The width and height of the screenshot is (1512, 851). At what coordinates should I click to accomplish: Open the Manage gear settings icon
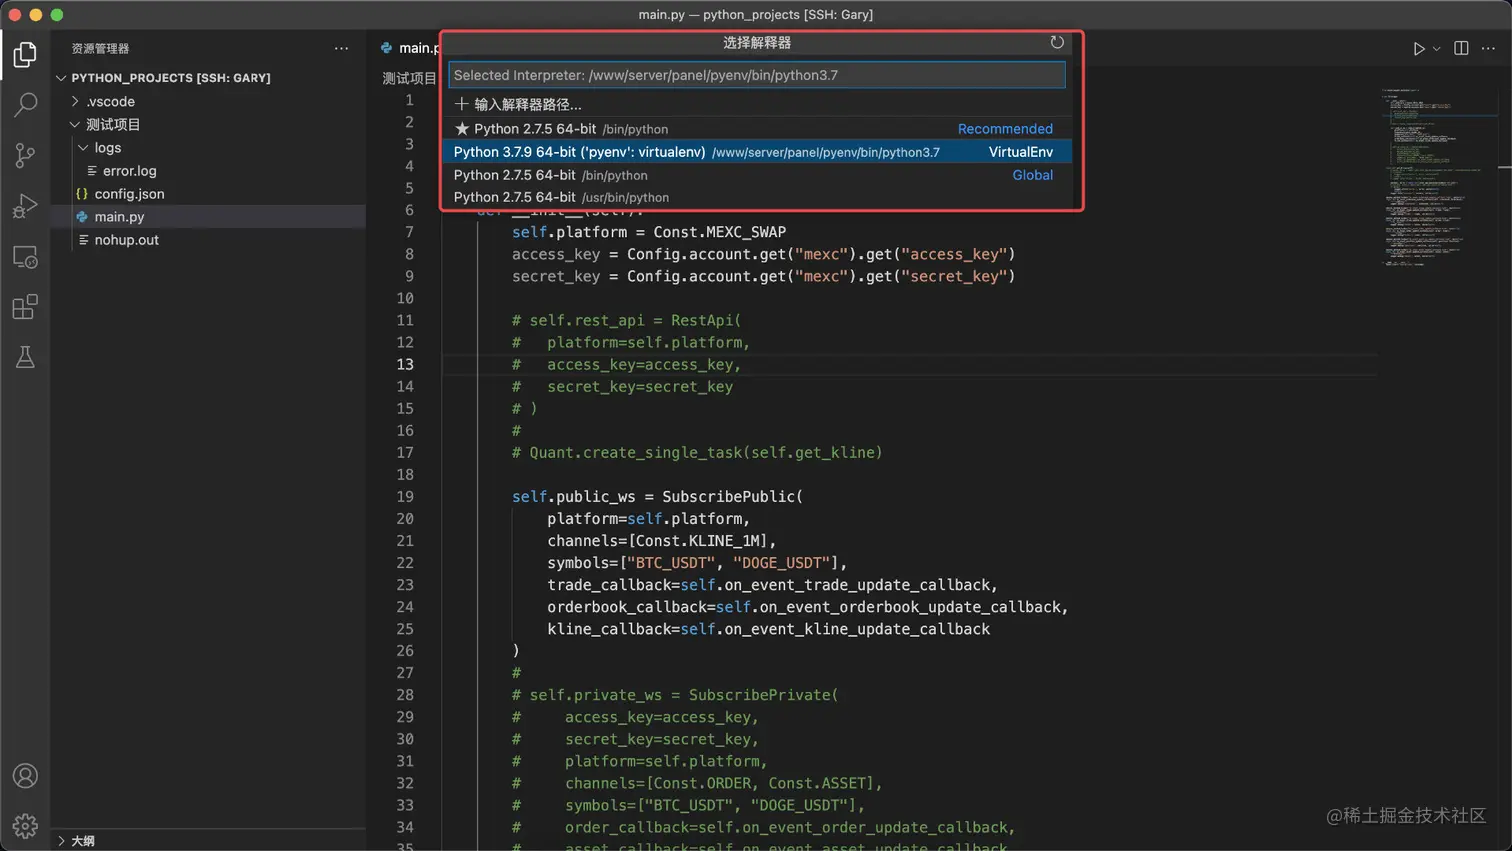coord(25,826)
